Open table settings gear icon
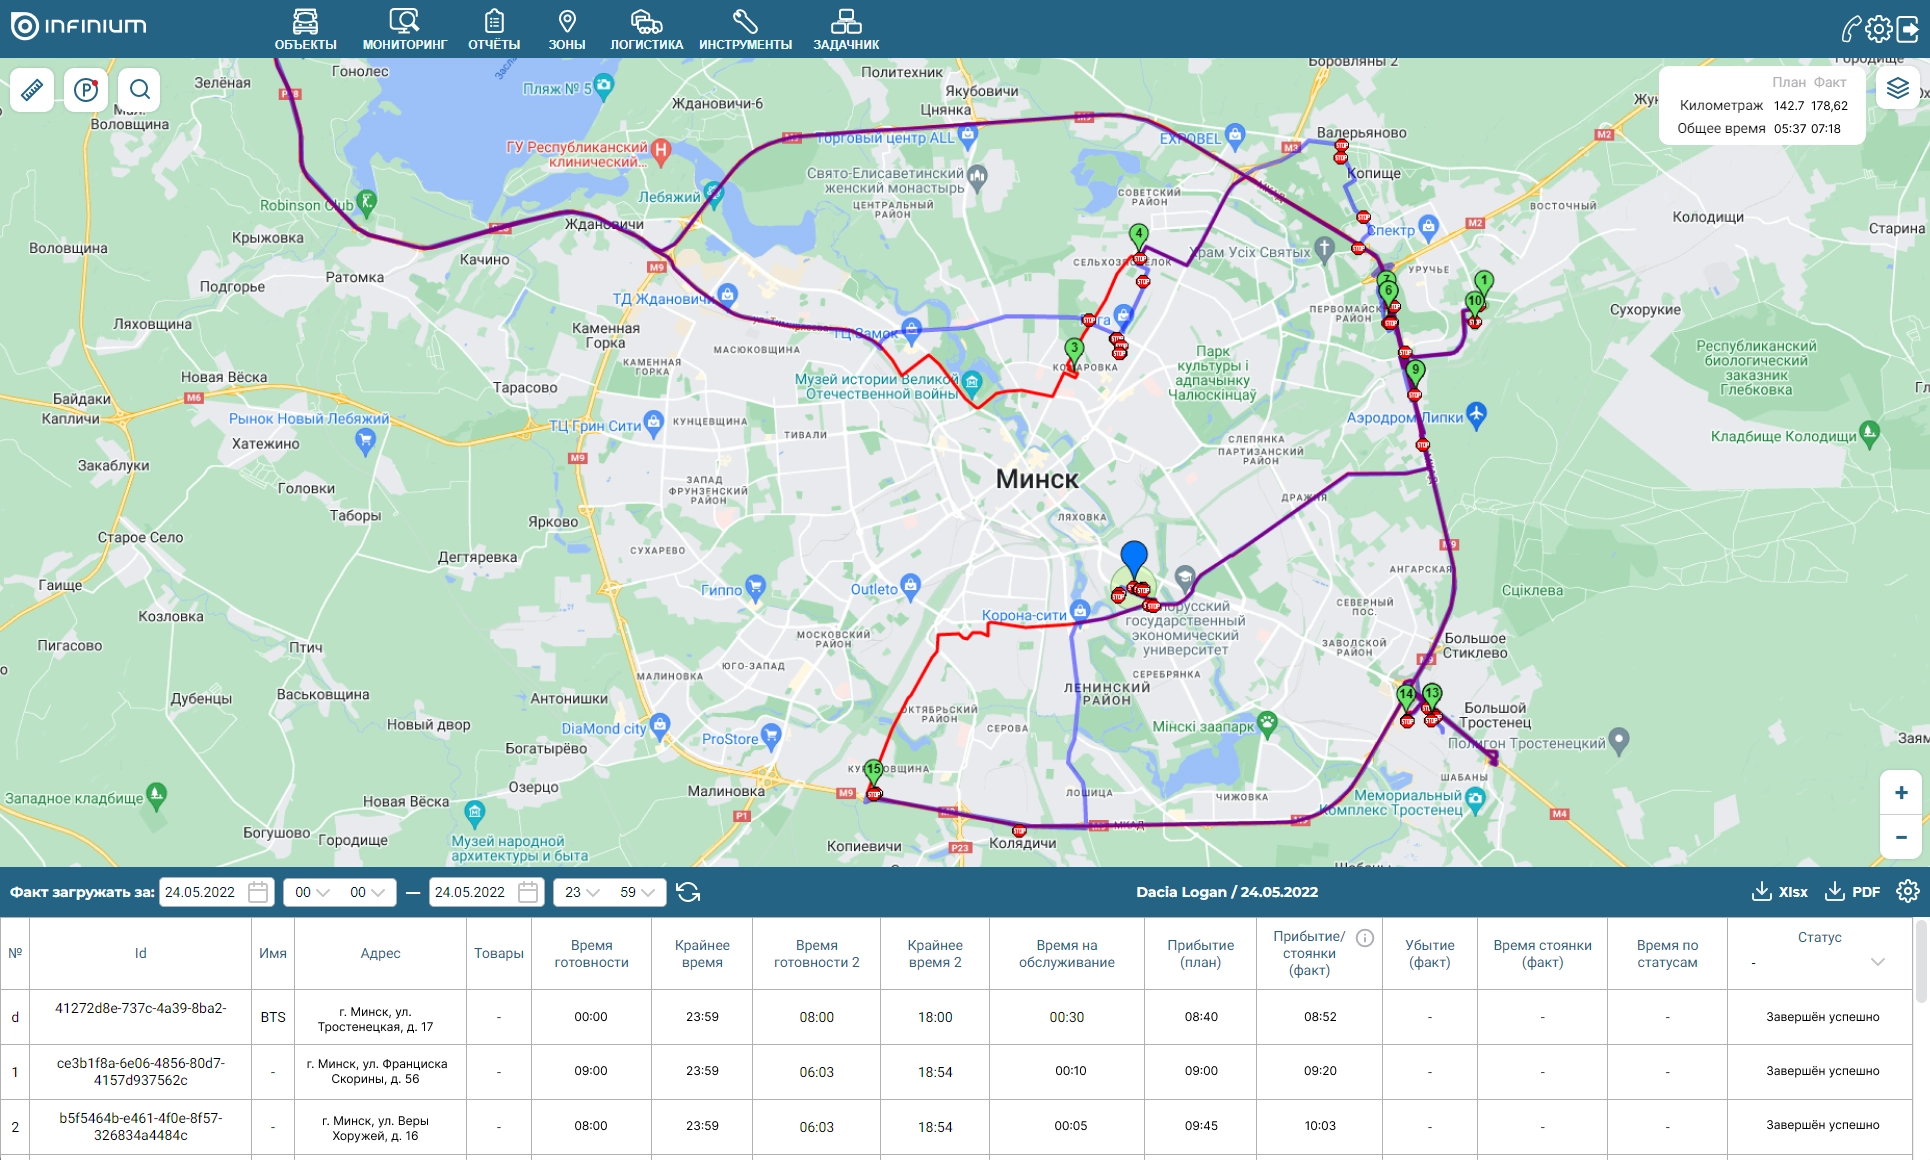 (1907, 891)
